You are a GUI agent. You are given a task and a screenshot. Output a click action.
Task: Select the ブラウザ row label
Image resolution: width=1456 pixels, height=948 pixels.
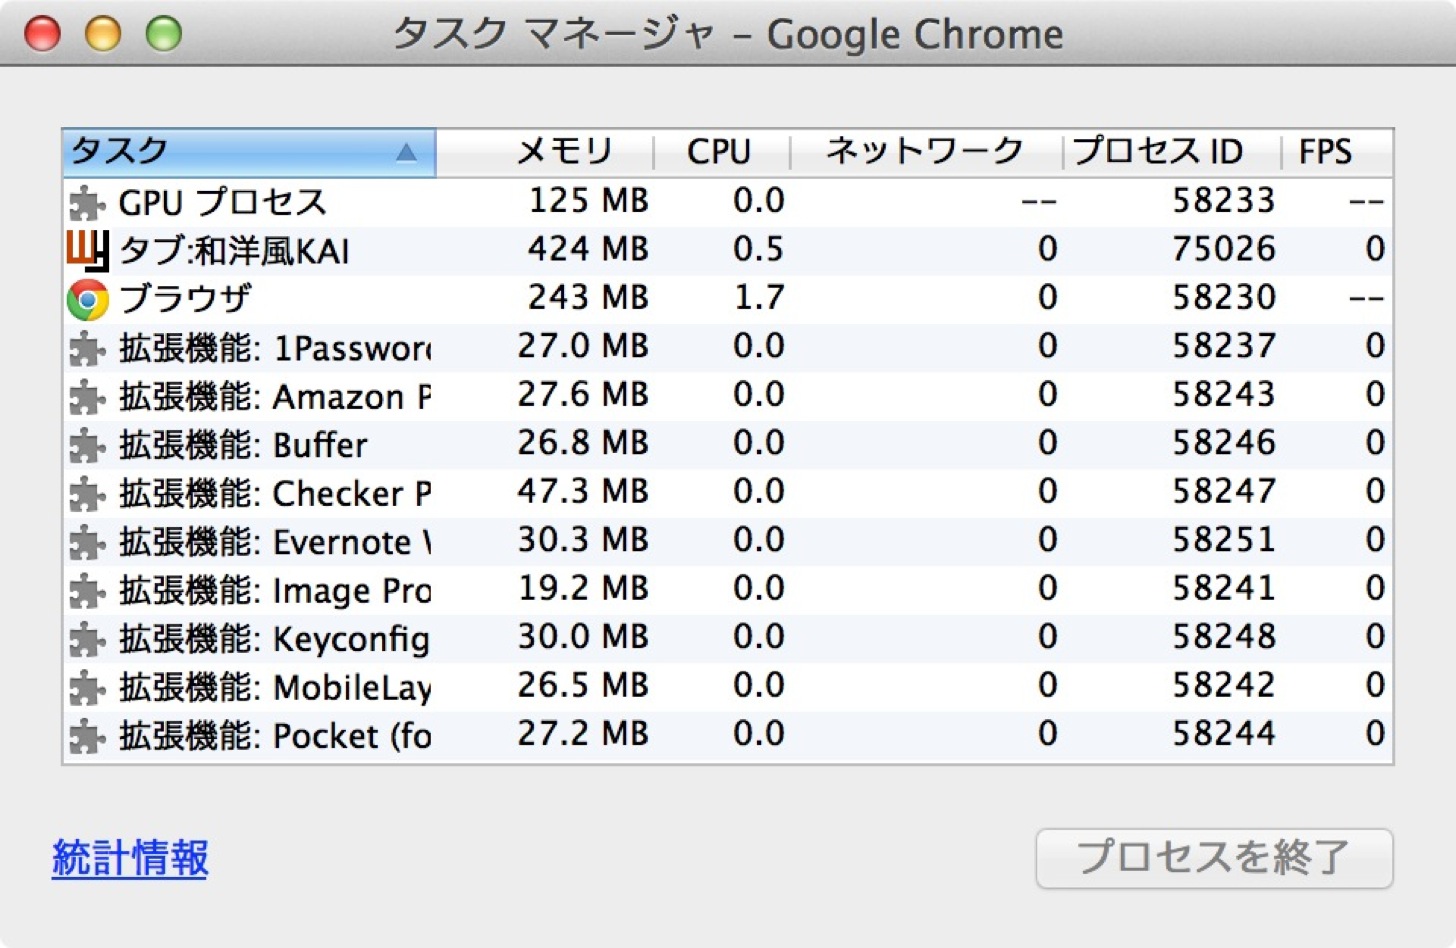(185, 299)
